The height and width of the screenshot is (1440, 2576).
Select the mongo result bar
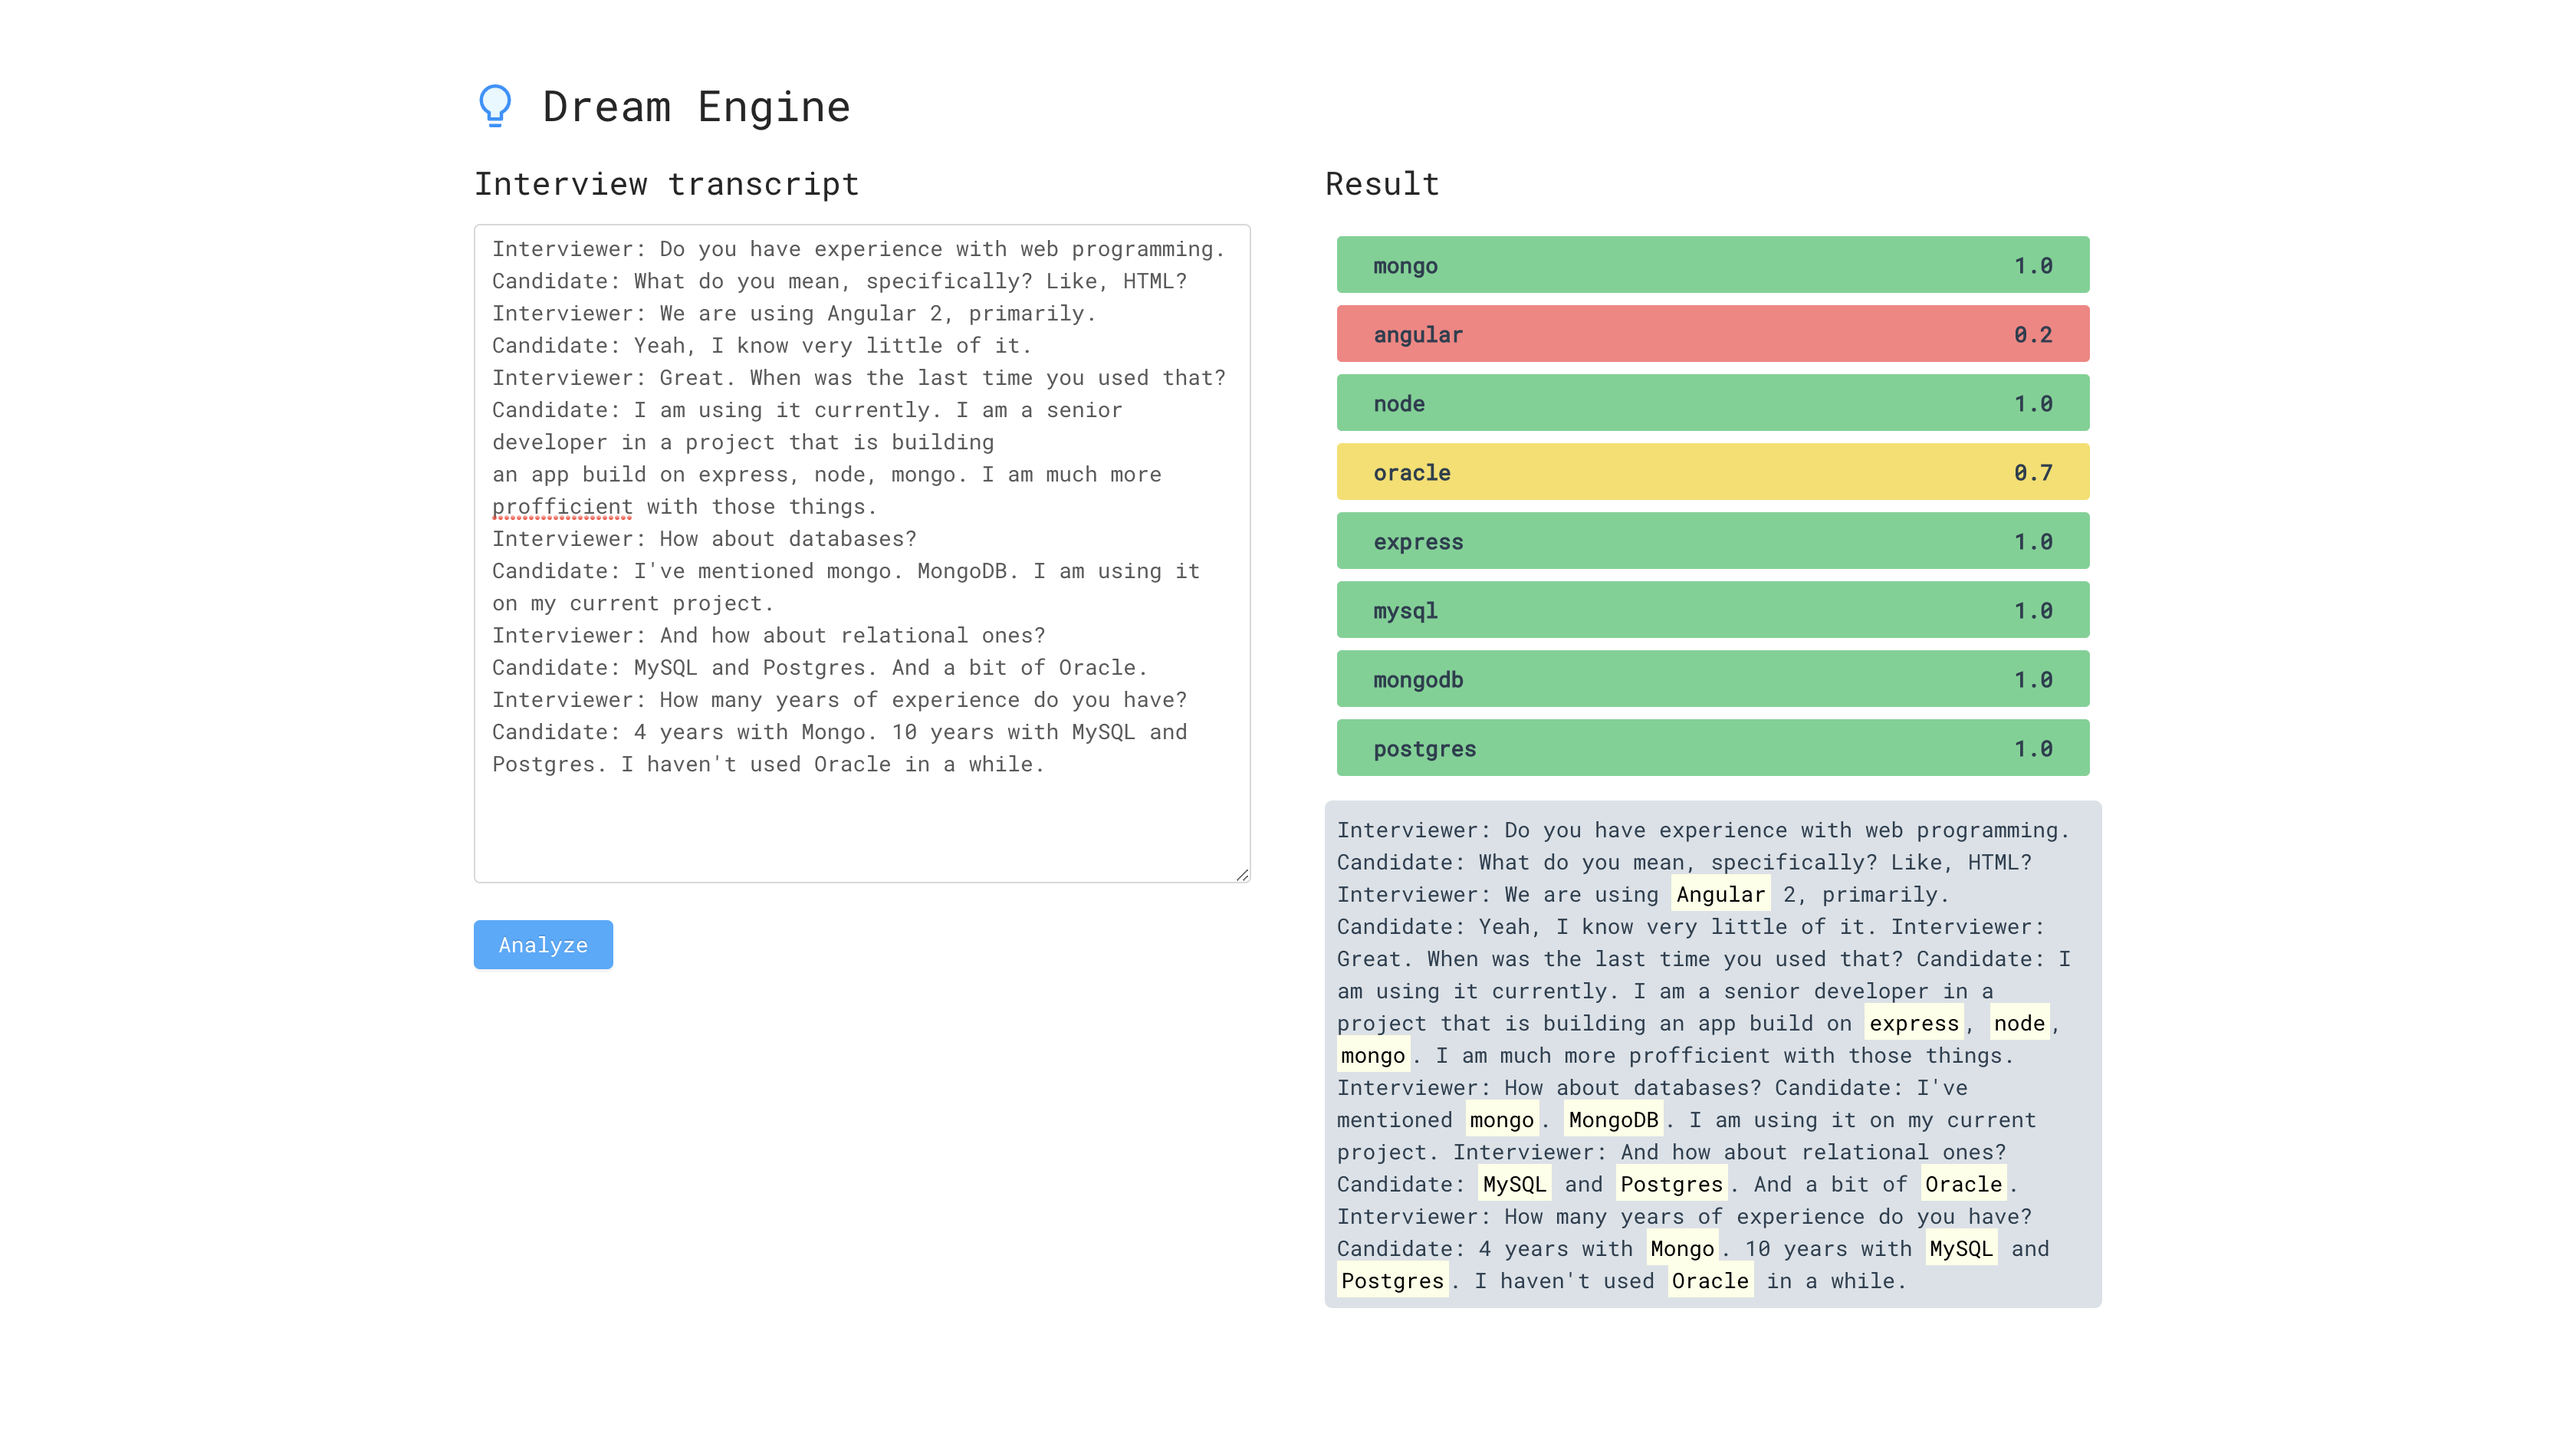pyautogui.click(x=1712, y=265)
